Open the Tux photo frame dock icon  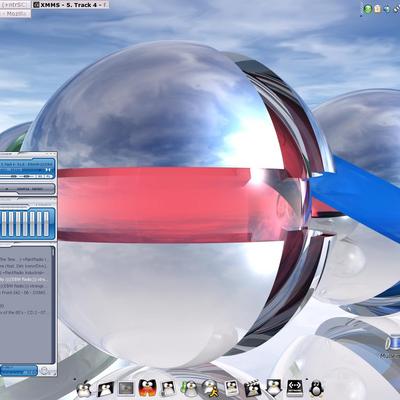click(231, 389)
